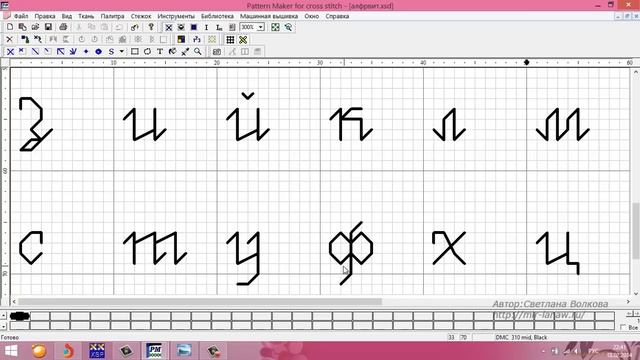The image size is (640, 360).
Task: Open the Справка menu
Action: pos(337,16)
